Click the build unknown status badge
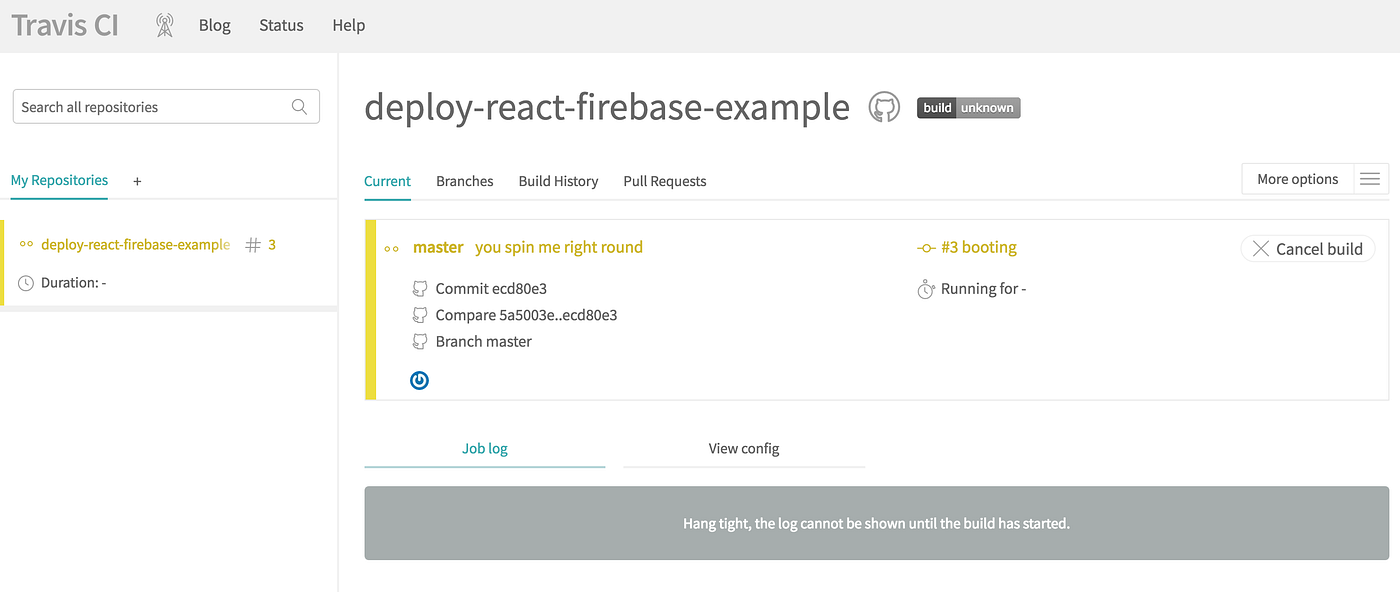The height and width of the screenshot is (592, 1400). coord(968,108)
